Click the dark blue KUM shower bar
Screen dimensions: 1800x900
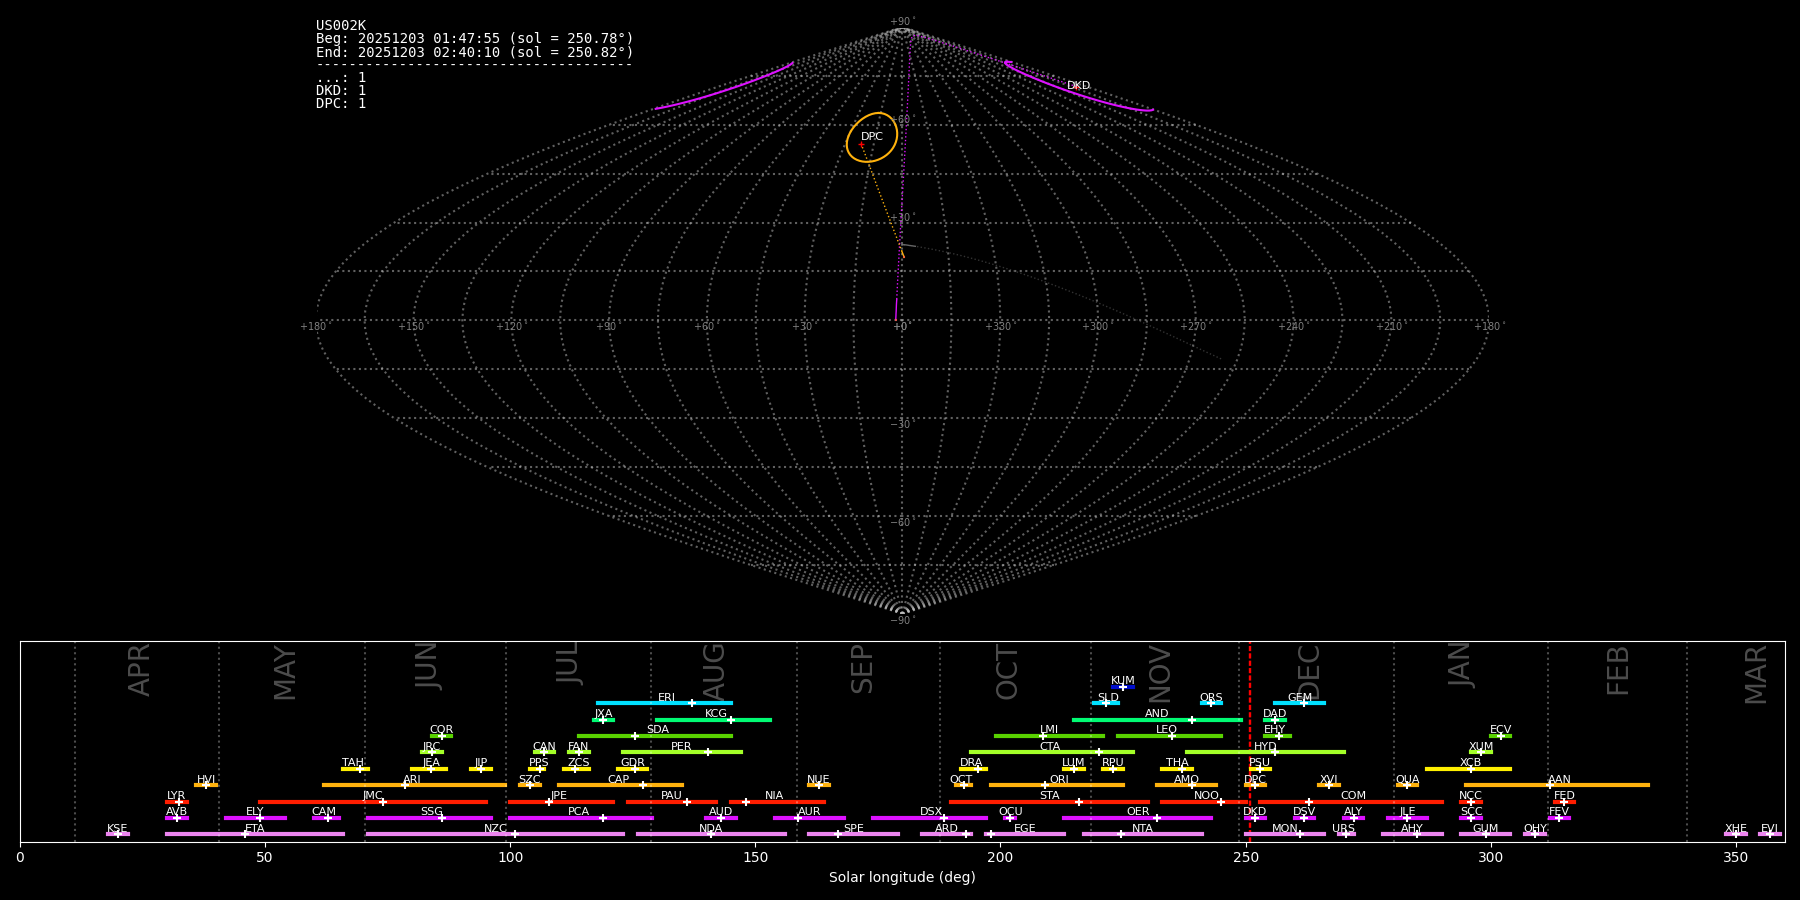point(1122,687)
